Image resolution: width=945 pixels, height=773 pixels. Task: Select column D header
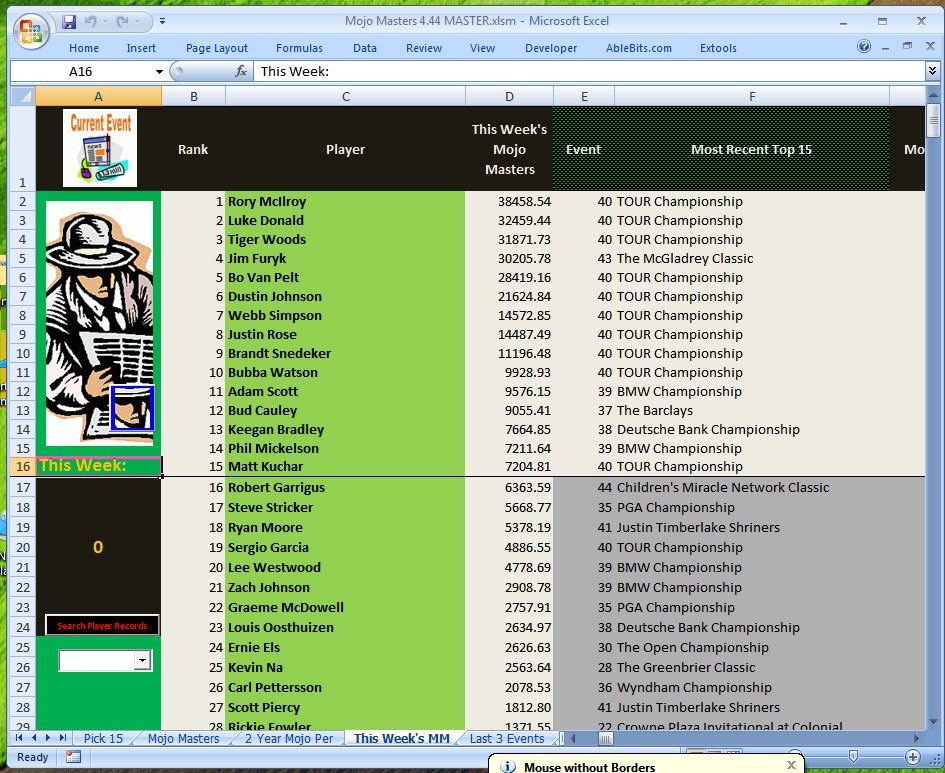(509, 96)
